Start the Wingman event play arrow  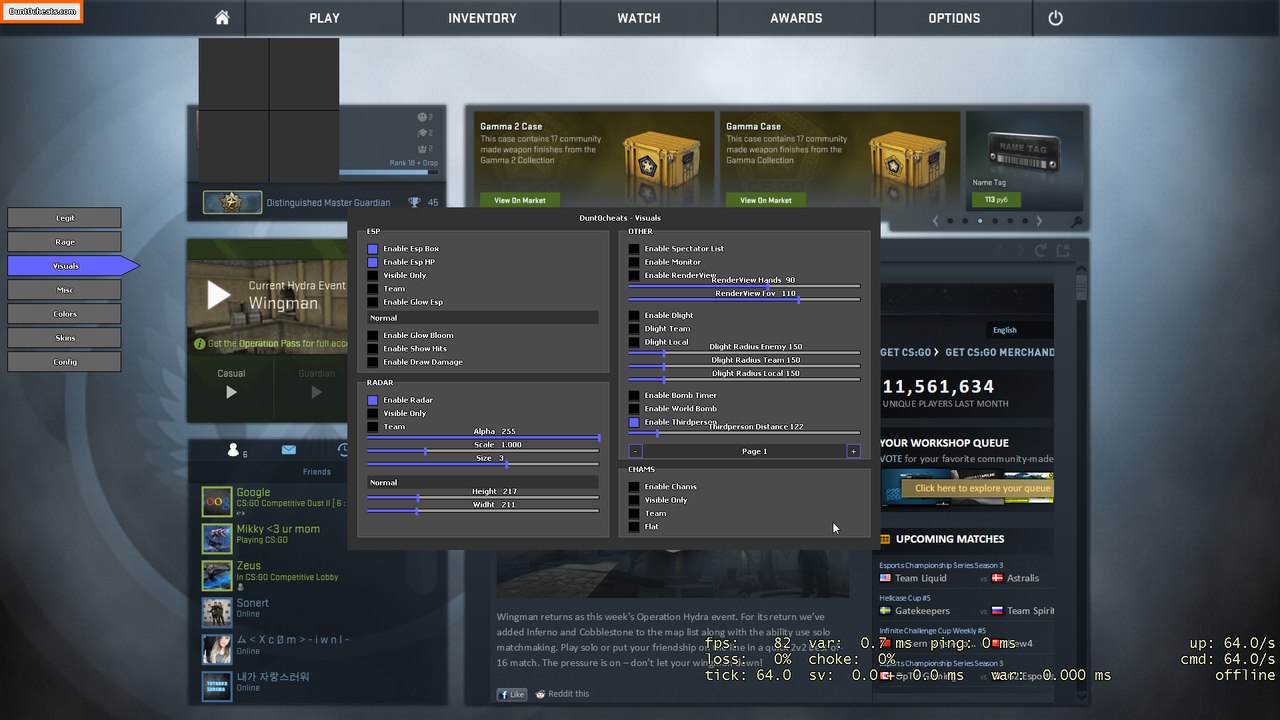point(218,295)
